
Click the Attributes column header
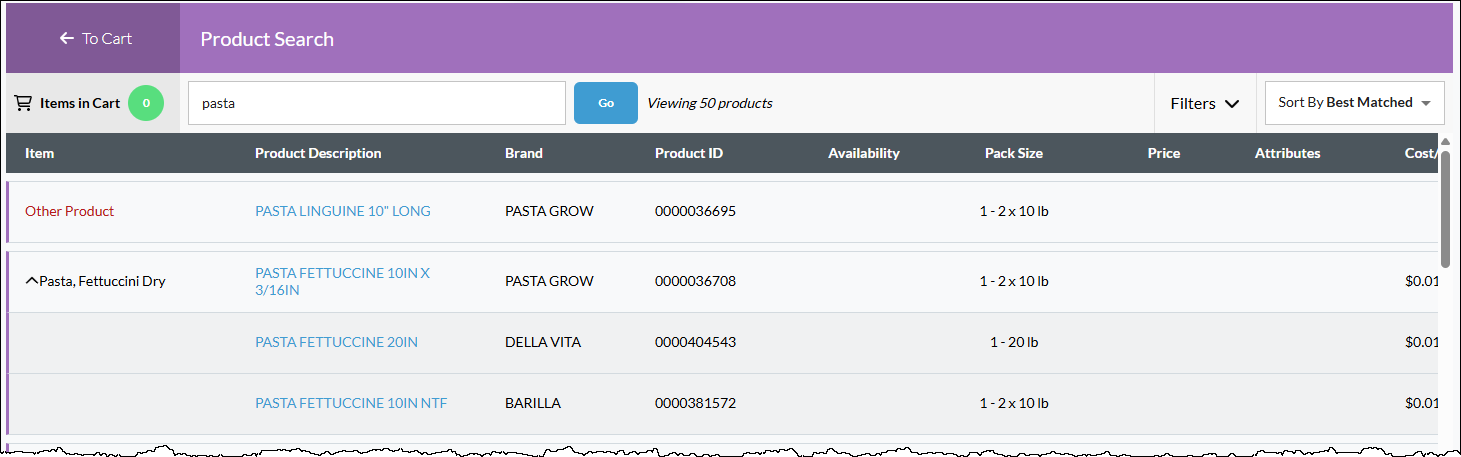click(x=1288, y=153)
